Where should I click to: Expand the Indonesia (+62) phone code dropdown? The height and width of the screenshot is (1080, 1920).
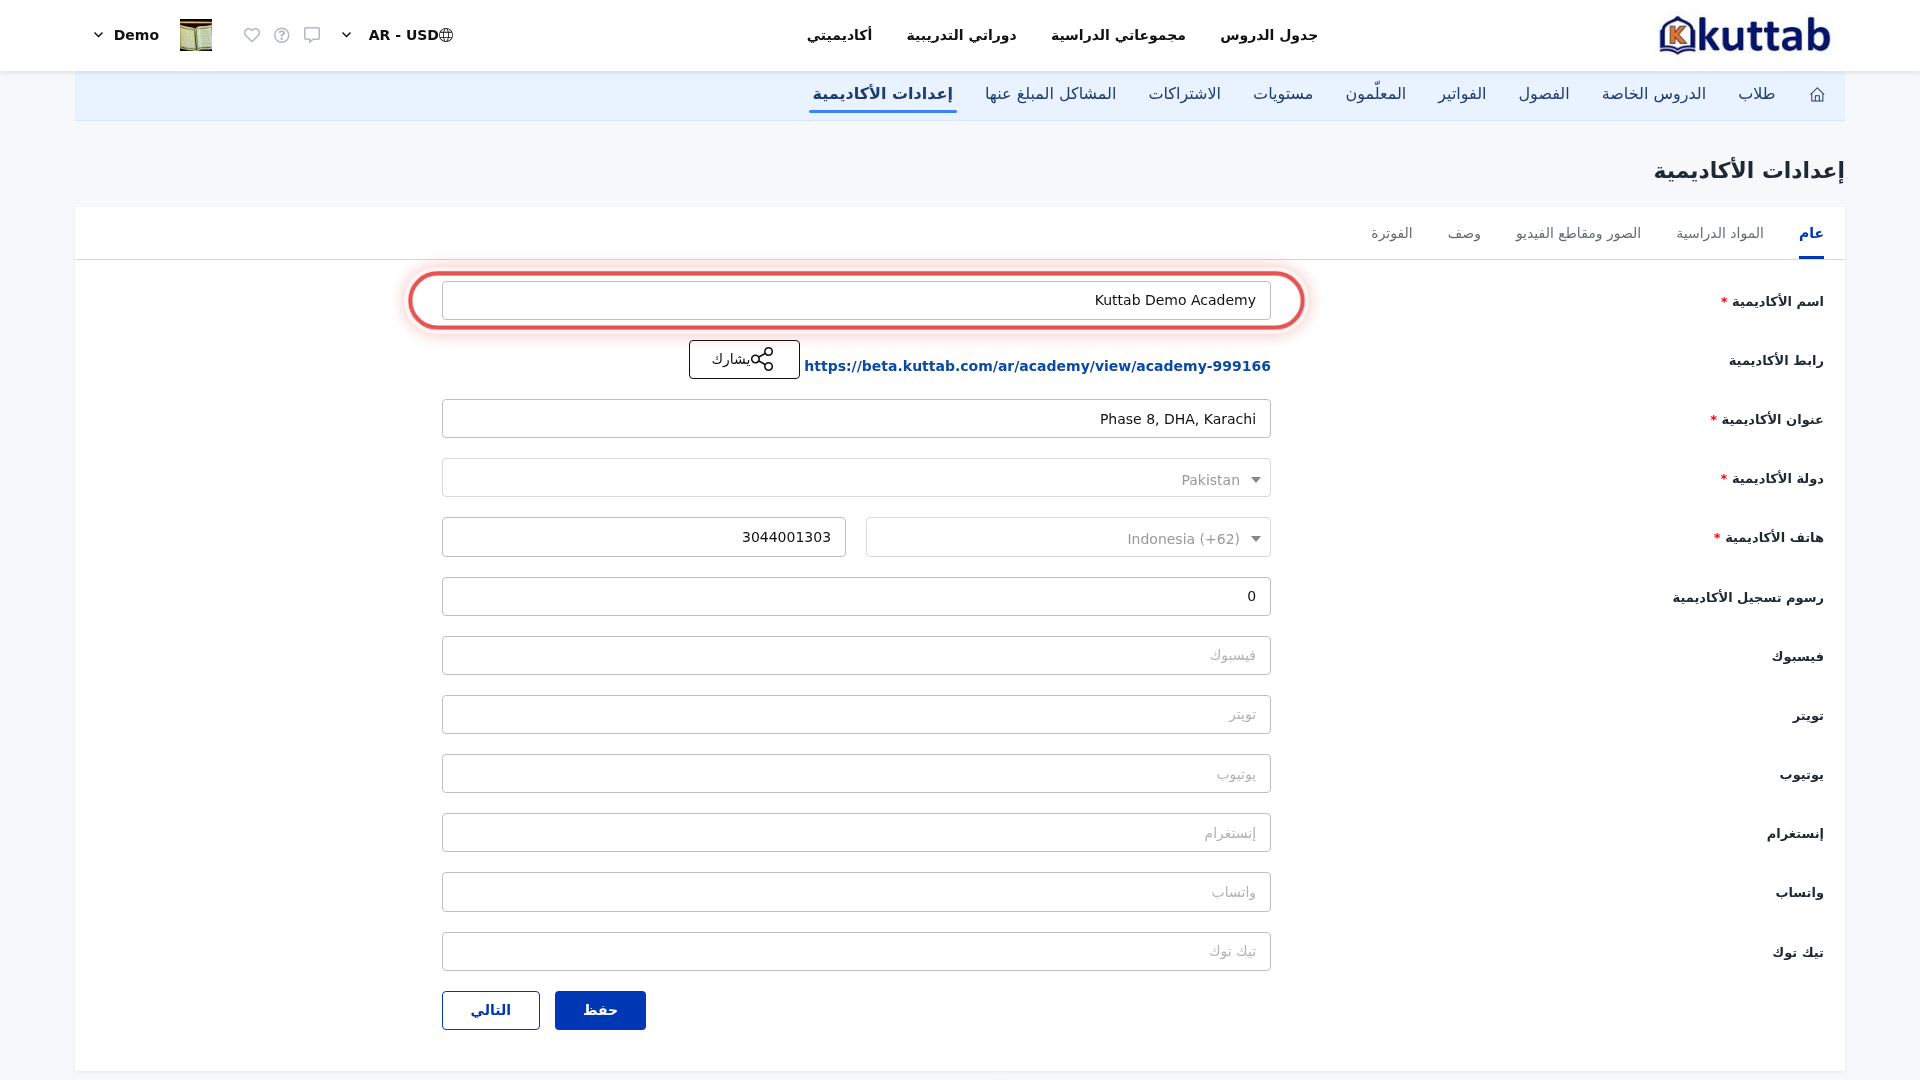point(1068,537)
